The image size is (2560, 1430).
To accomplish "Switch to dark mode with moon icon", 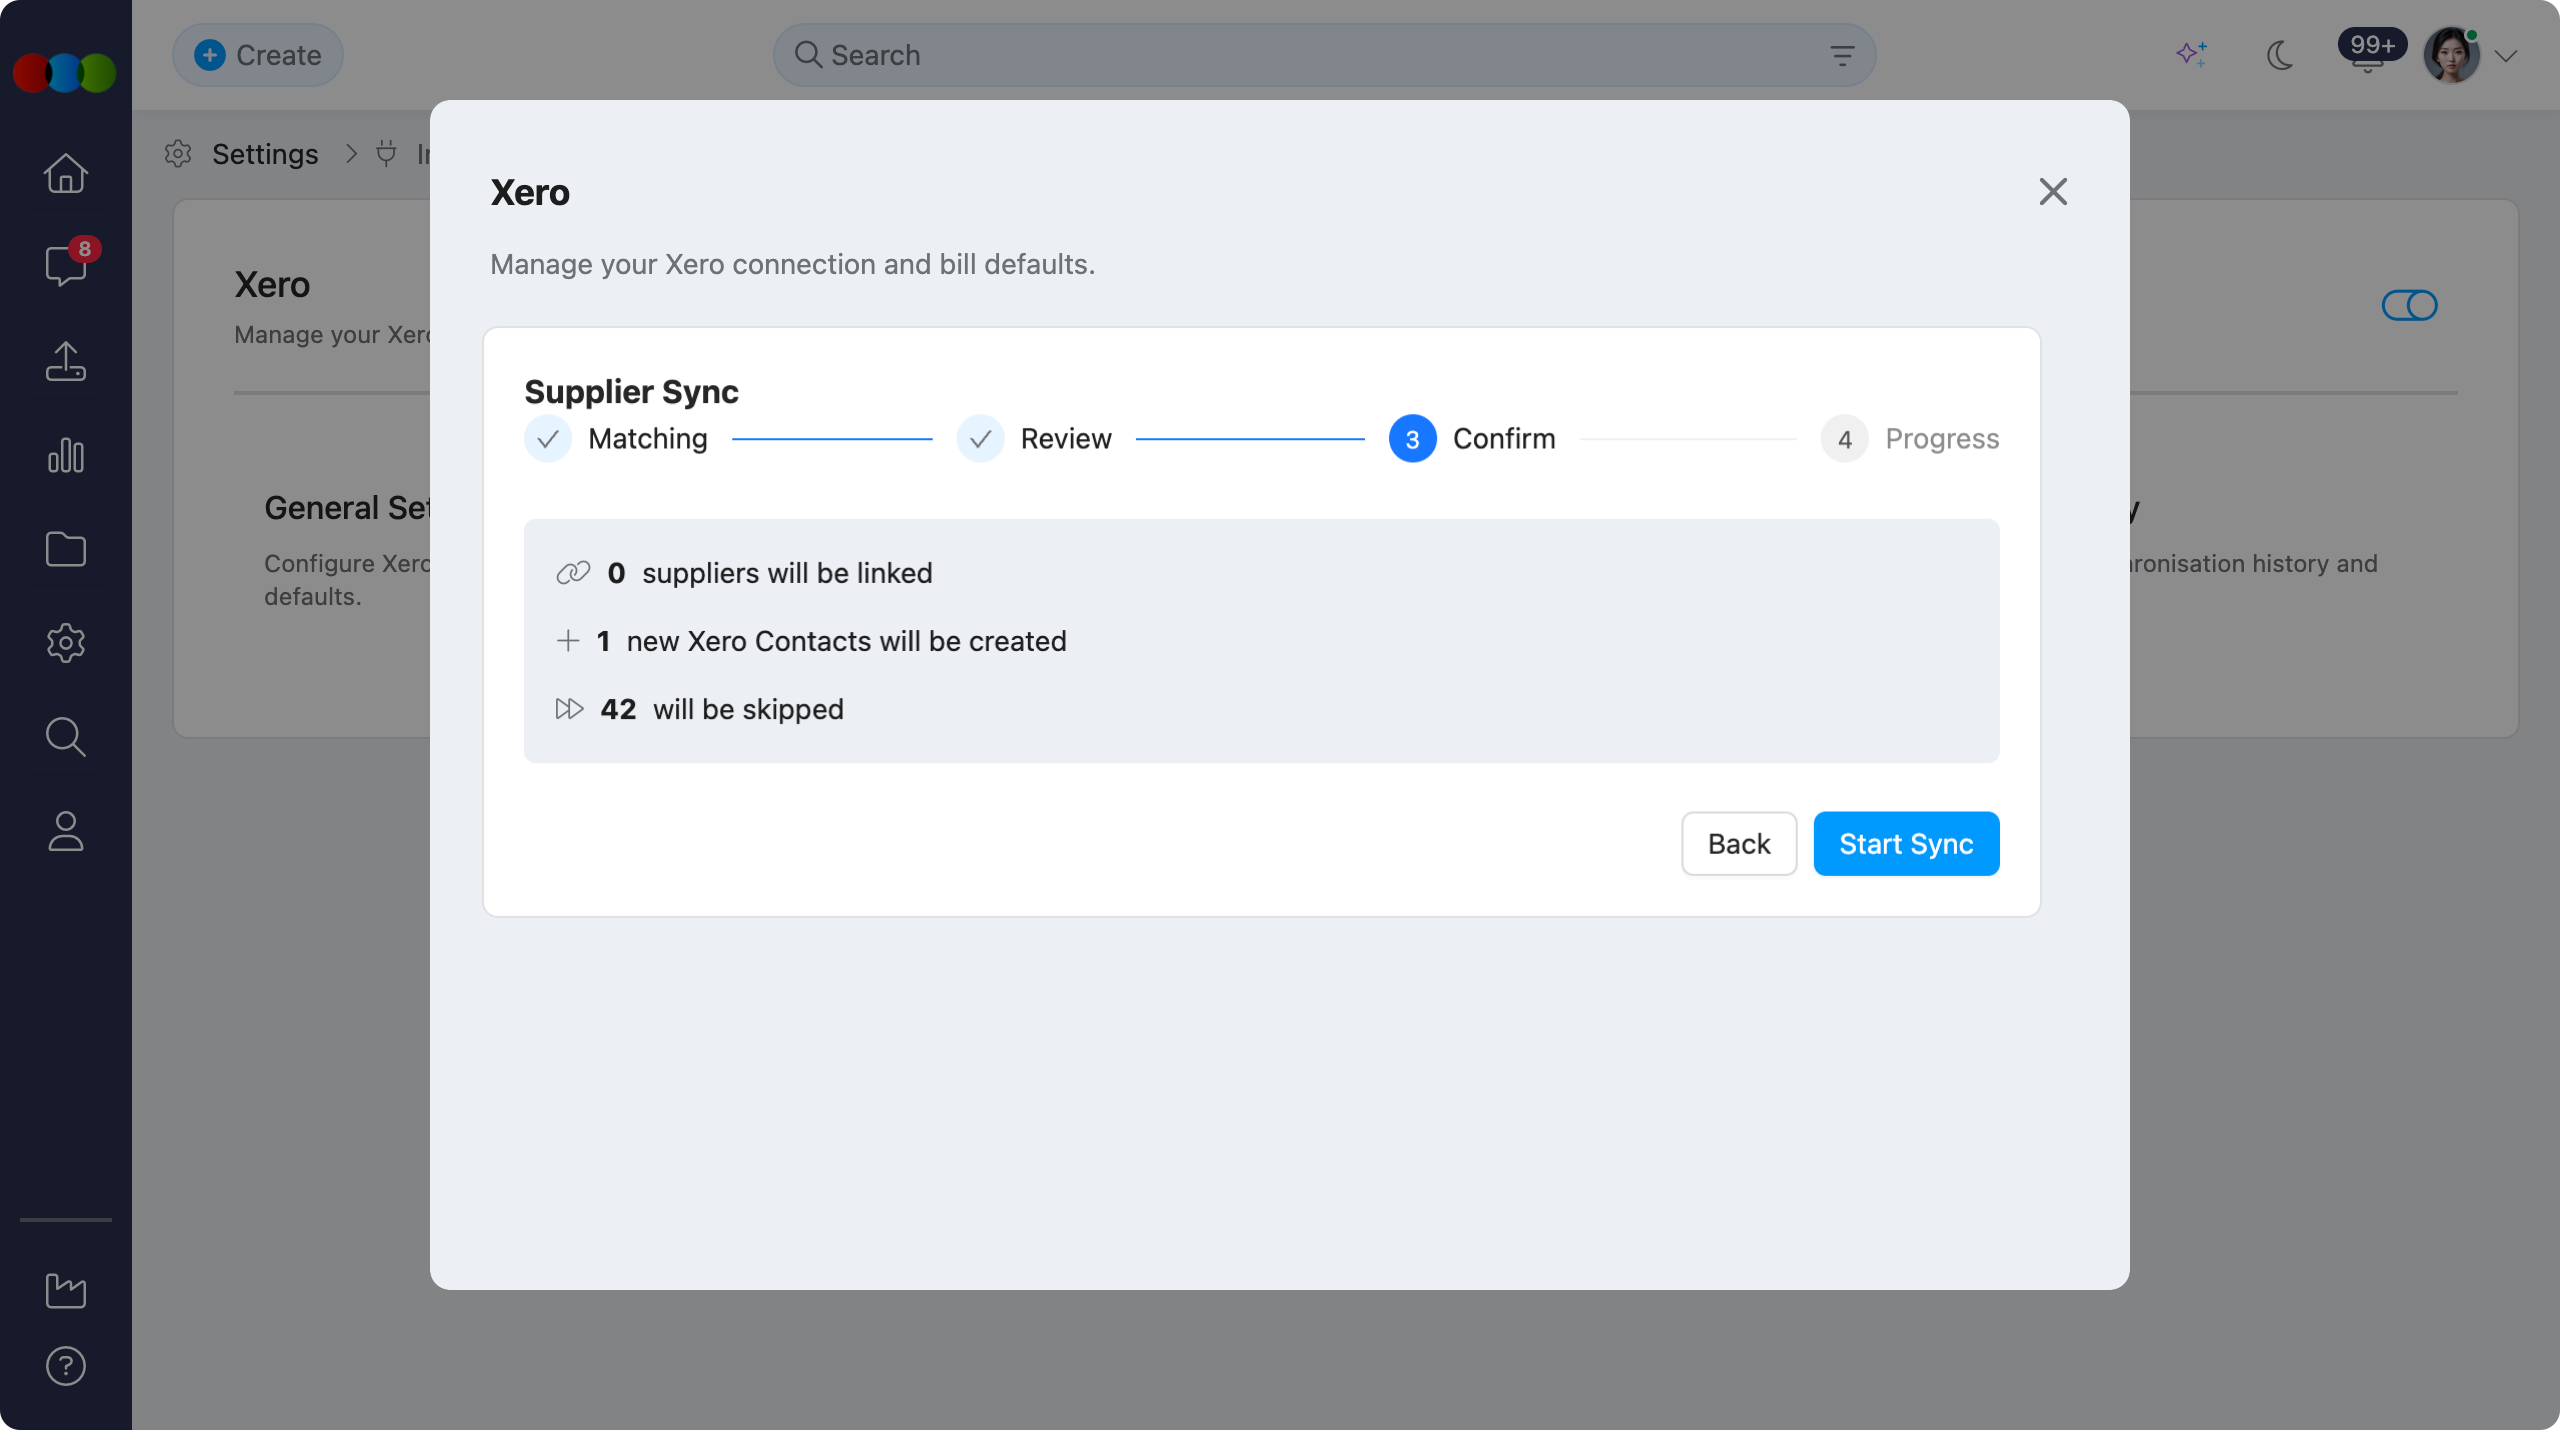I will (x=2280, y=55).
